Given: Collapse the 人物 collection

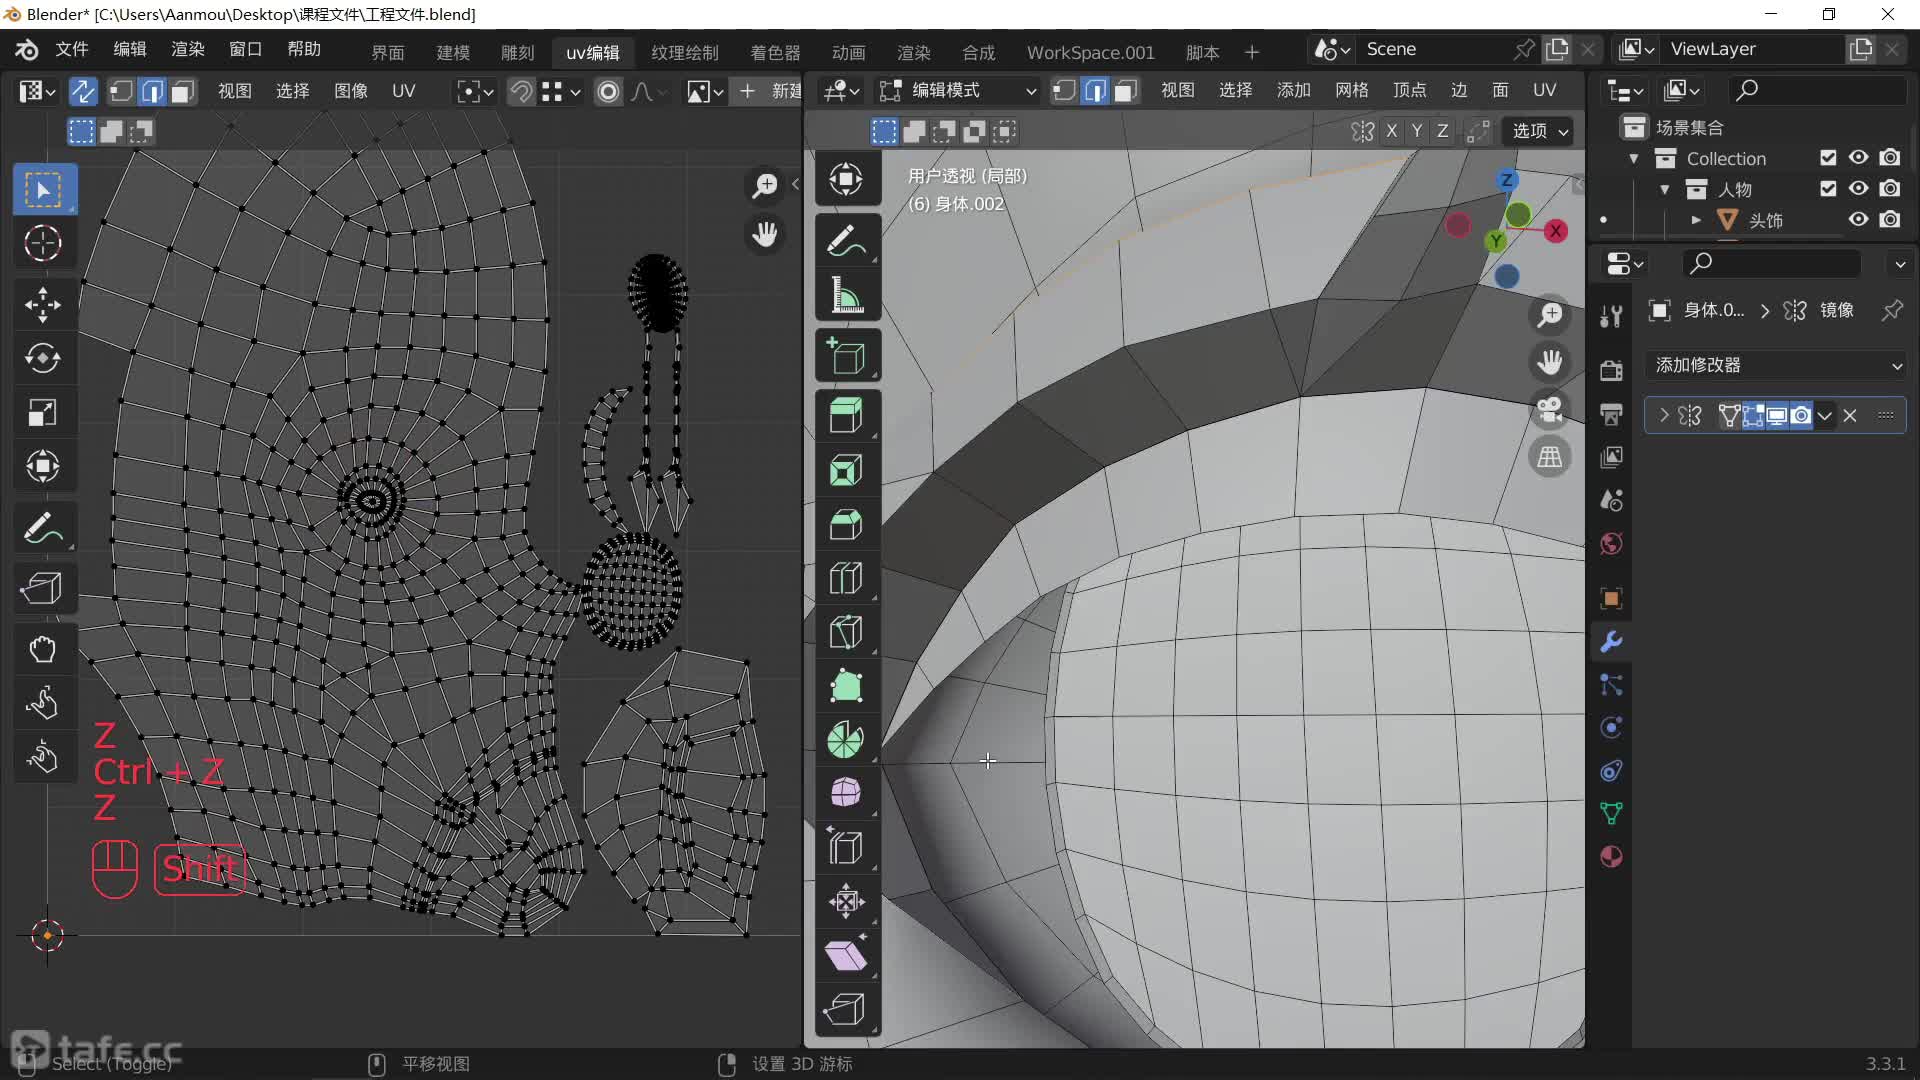Looking at the screenshot, I should pyautogui.click(x=1665, y=188).
